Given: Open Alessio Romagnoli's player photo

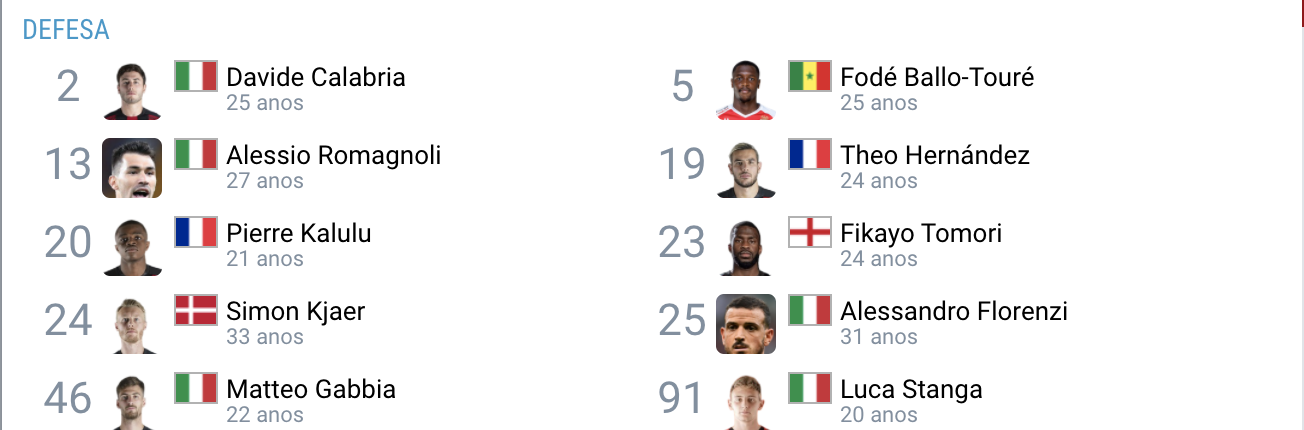Looking at the screenshot, I should pyautogui.click(x=132, y=168).
